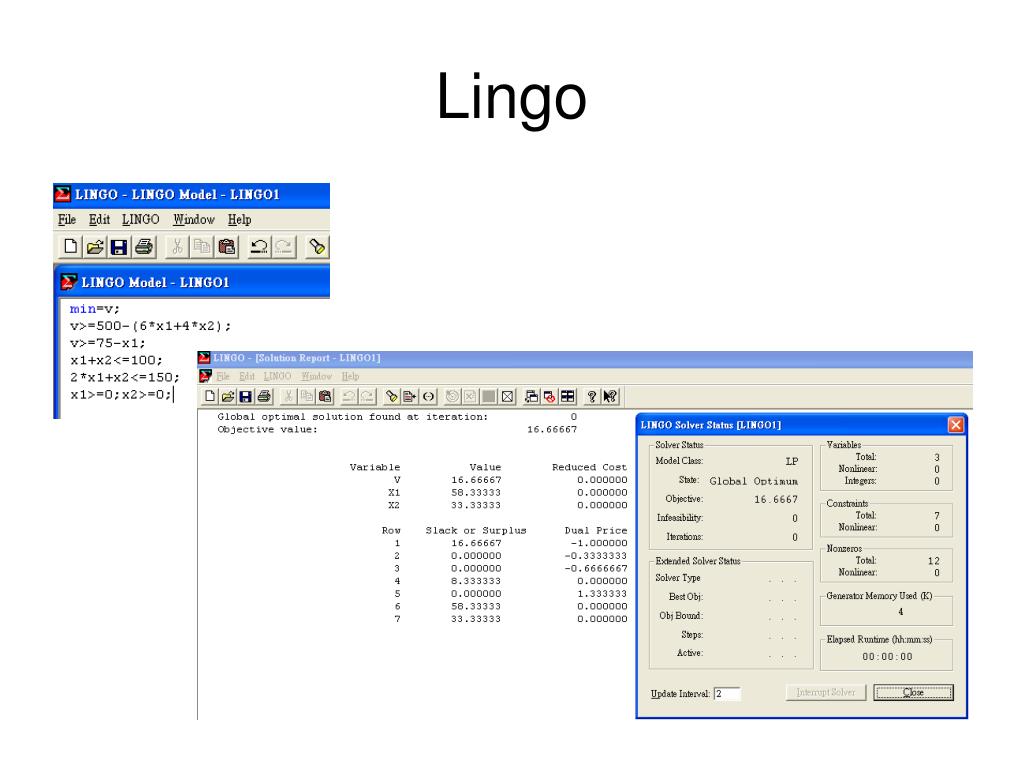Click Update Interval input field
Image resolution: width=1024 pixels, height=768 pixels.
pyautogui.click(x=727, y=694)
